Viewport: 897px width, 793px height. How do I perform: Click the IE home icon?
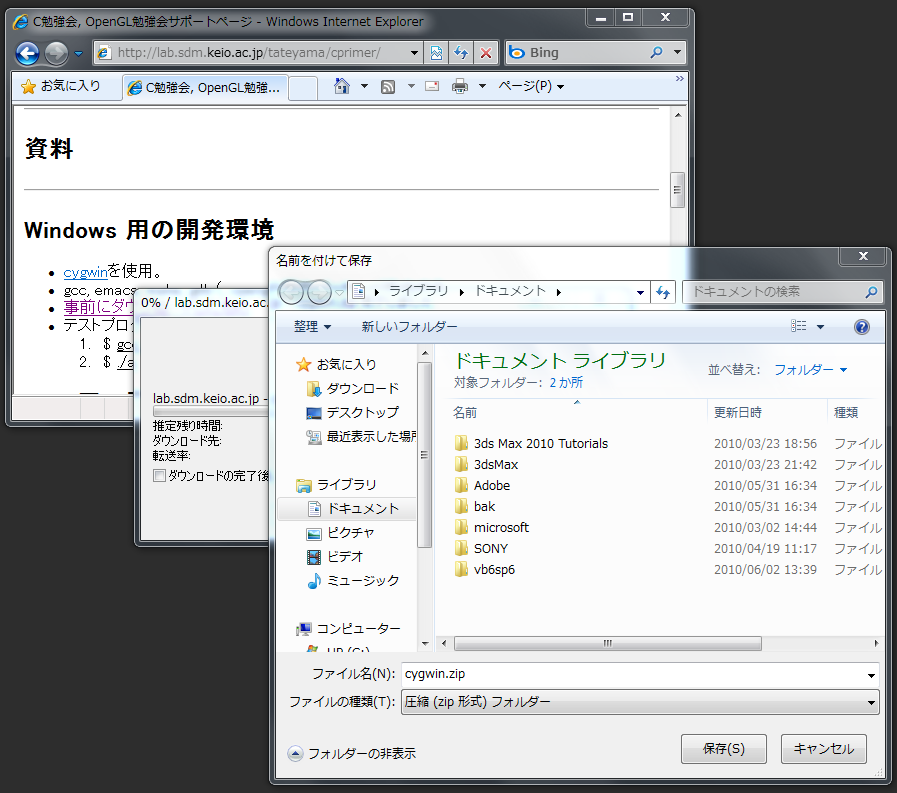342,86
